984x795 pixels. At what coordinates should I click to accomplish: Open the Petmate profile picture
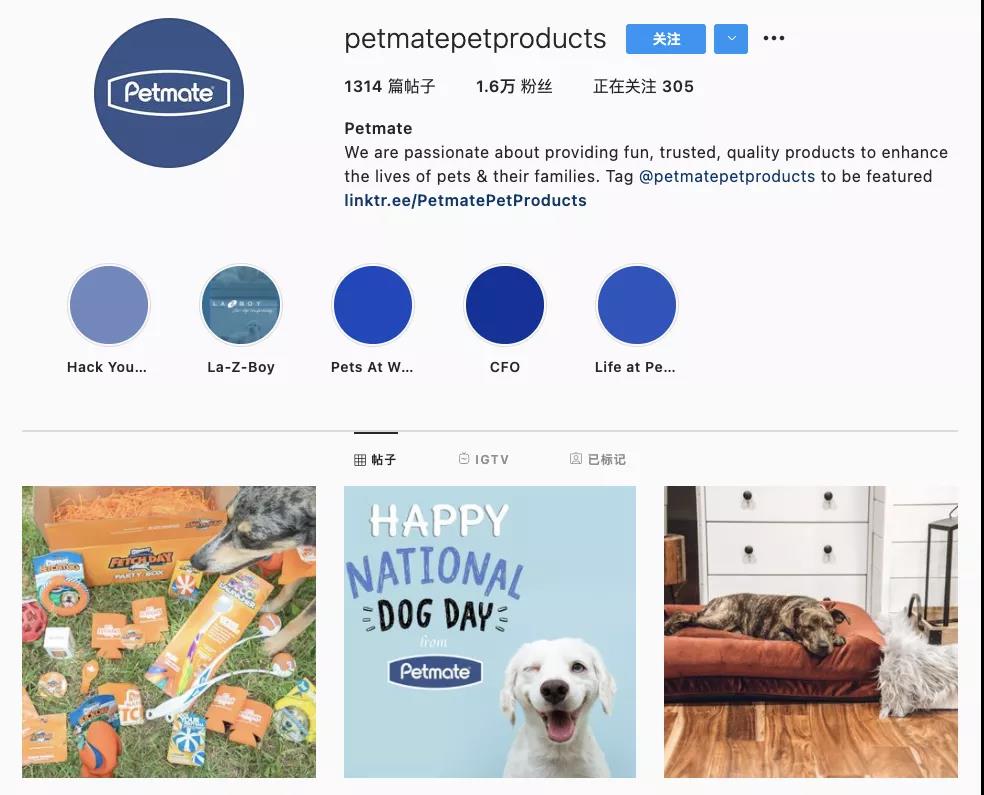pos(169,93)
